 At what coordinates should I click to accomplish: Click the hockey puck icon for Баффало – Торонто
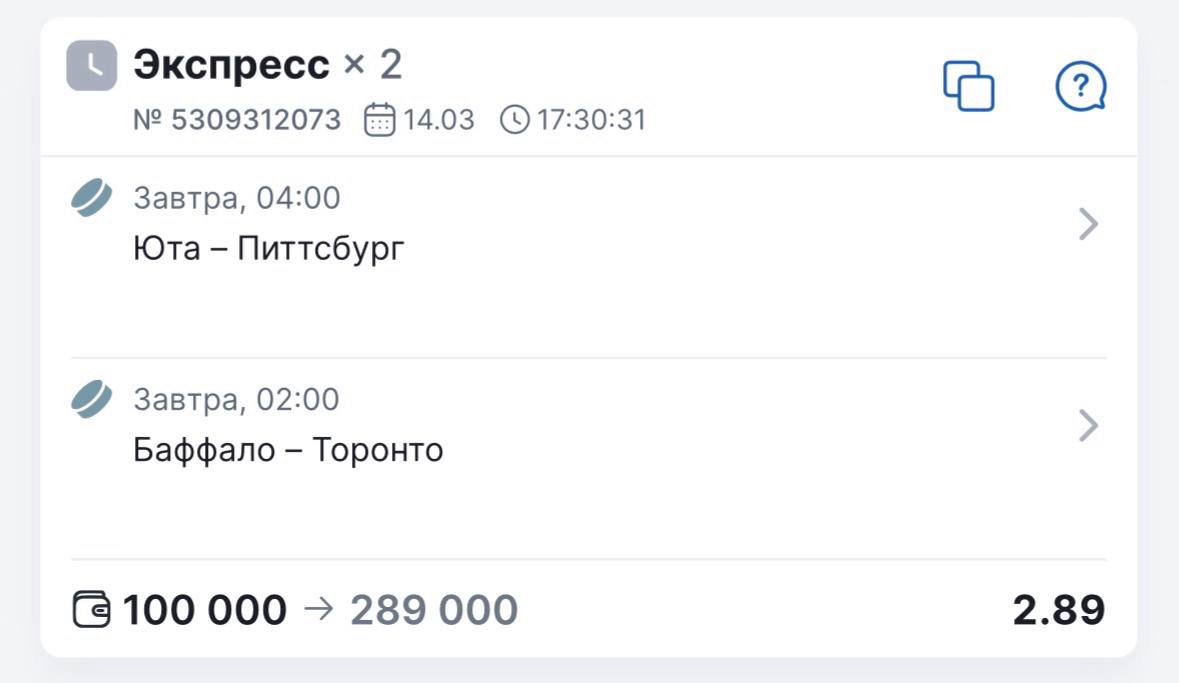(92, 400)
